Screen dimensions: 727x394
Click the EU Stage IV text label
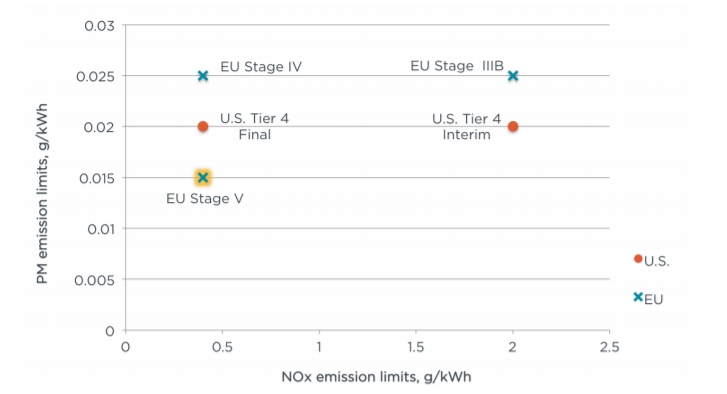click(261, 67)
